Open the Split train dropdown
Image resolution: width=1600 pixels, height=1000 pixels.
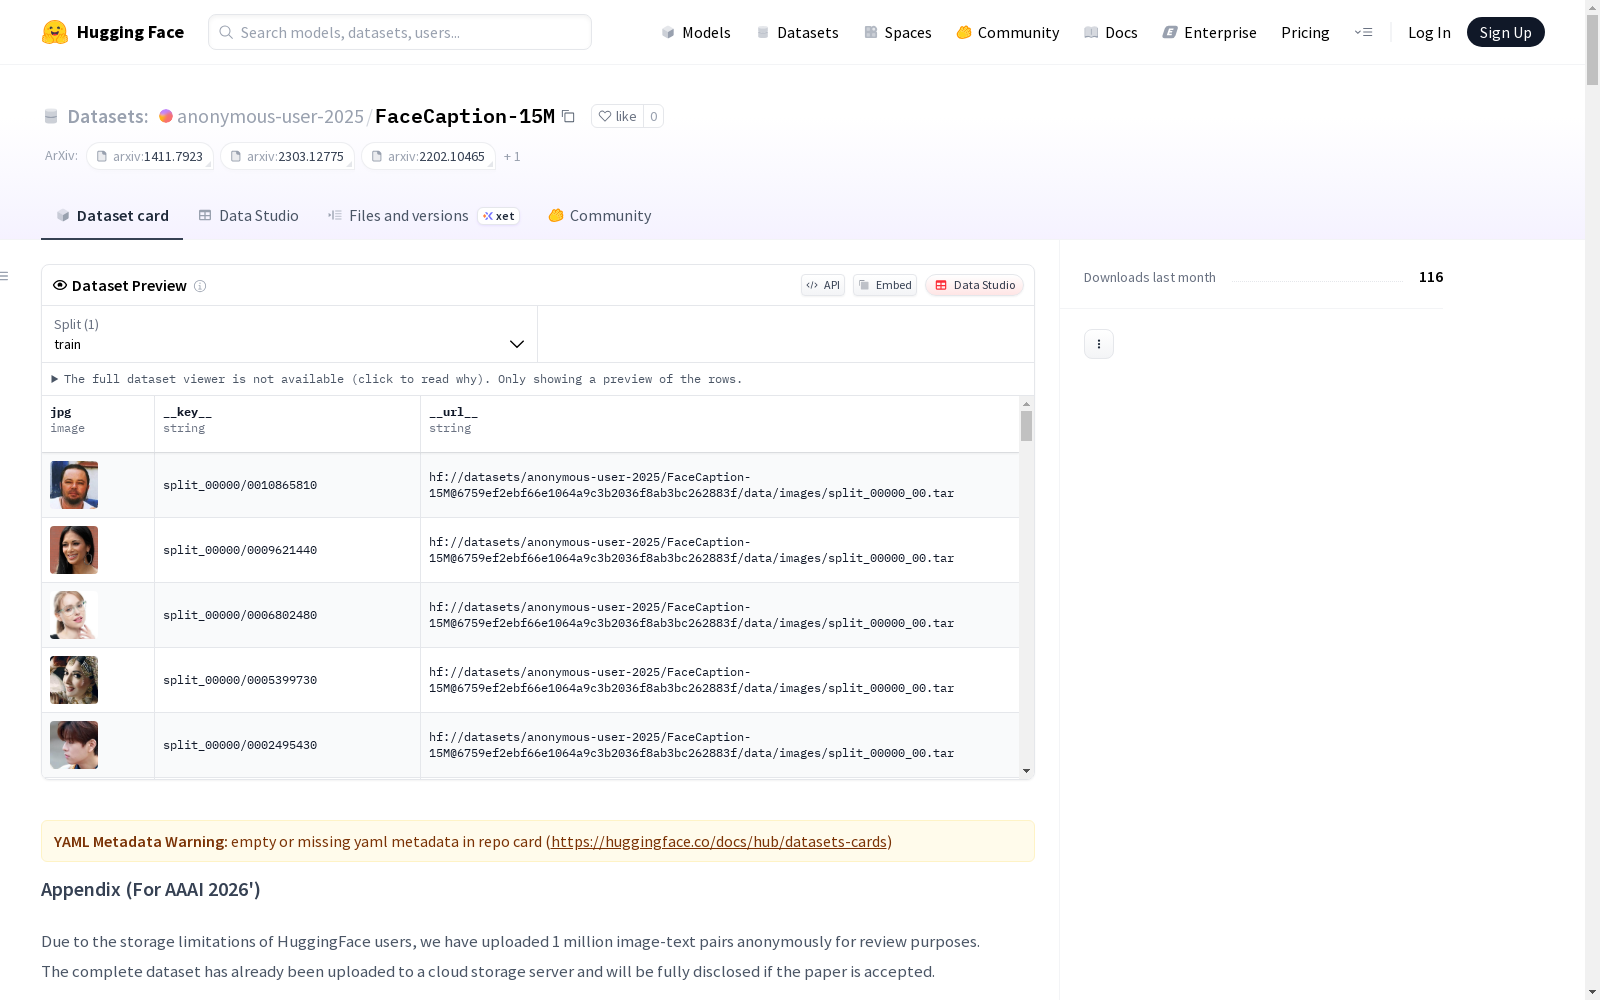click(x=290, y=334)
